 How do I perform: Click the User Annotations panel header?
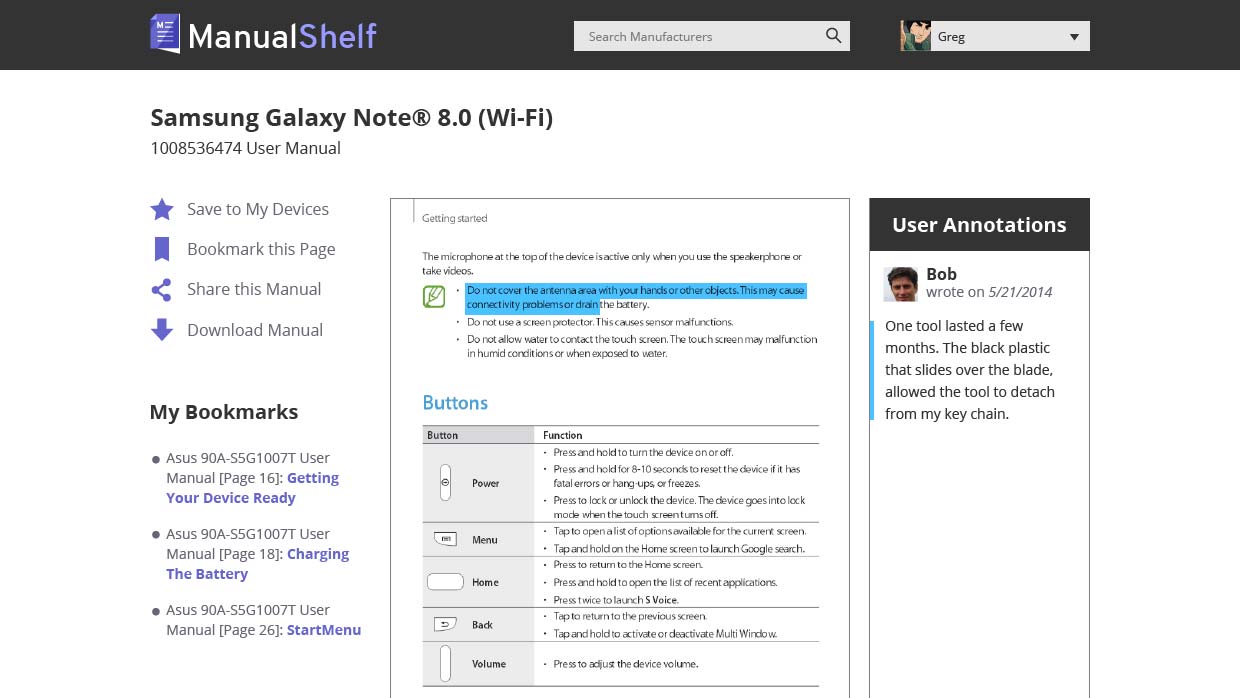coord(979,225)
